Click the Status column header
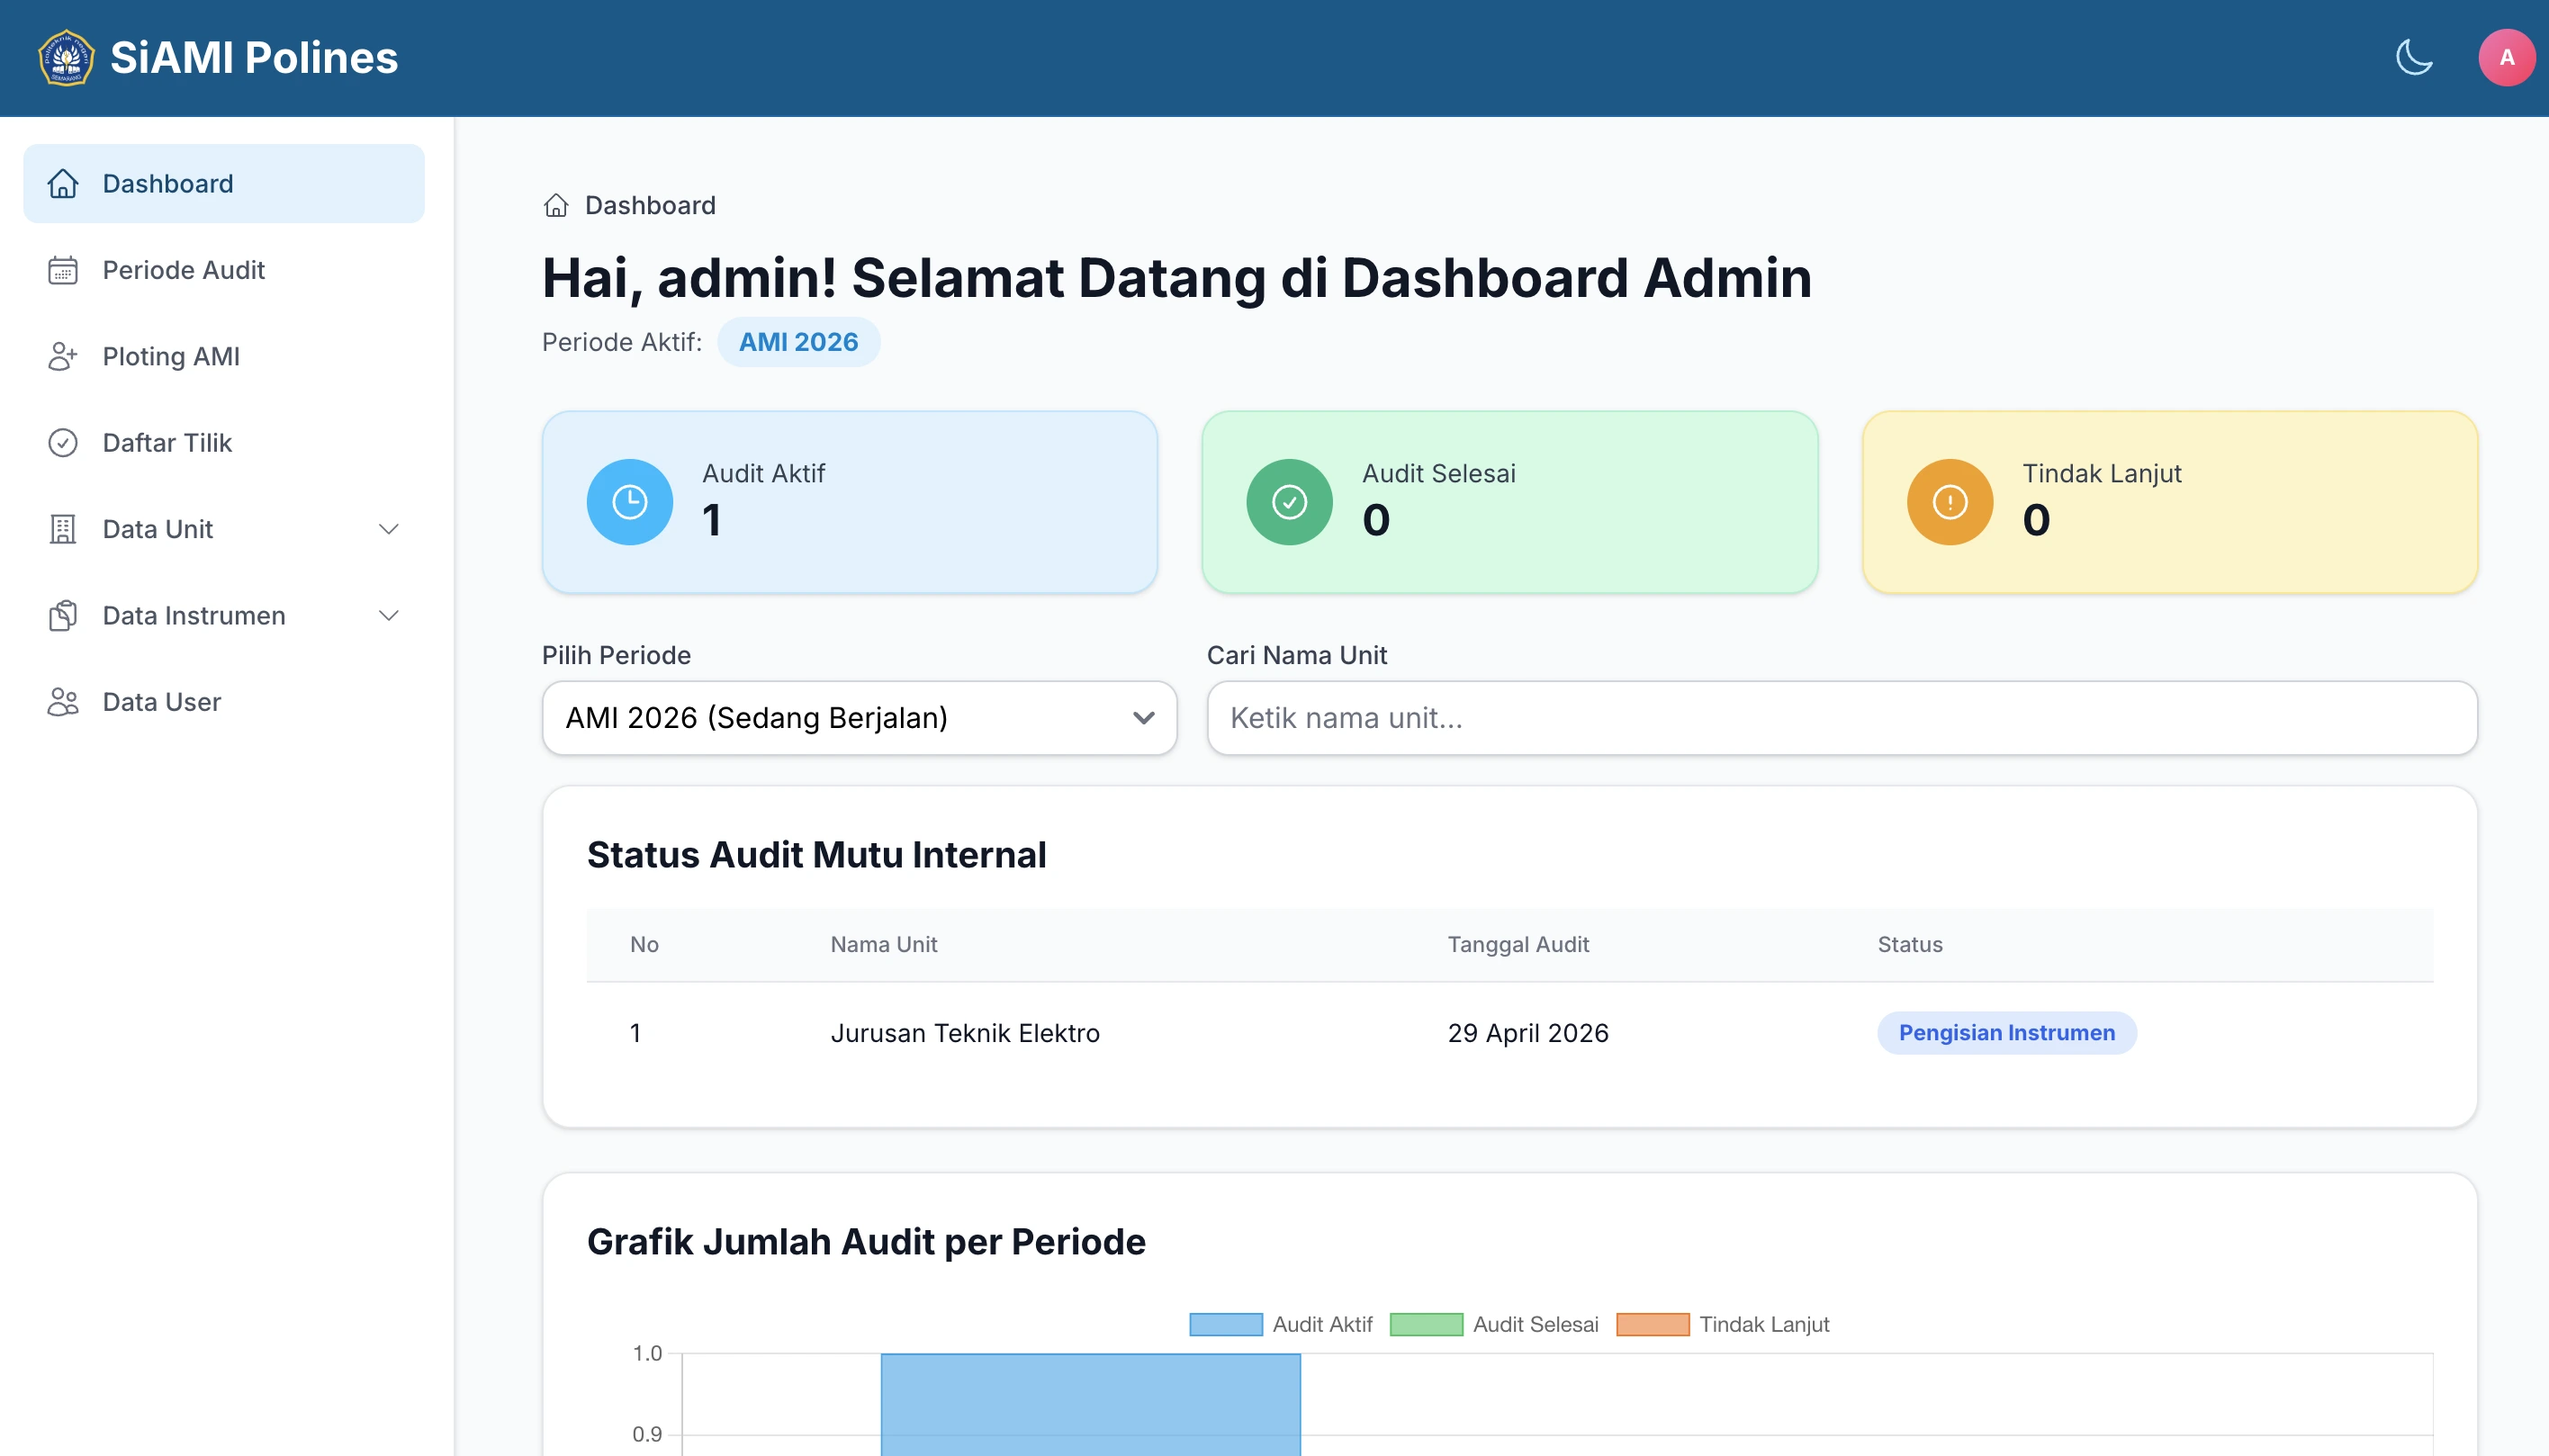The width and height of the screenshot is (2549, 1456). pyautogui.click(x=1909, y=945)
